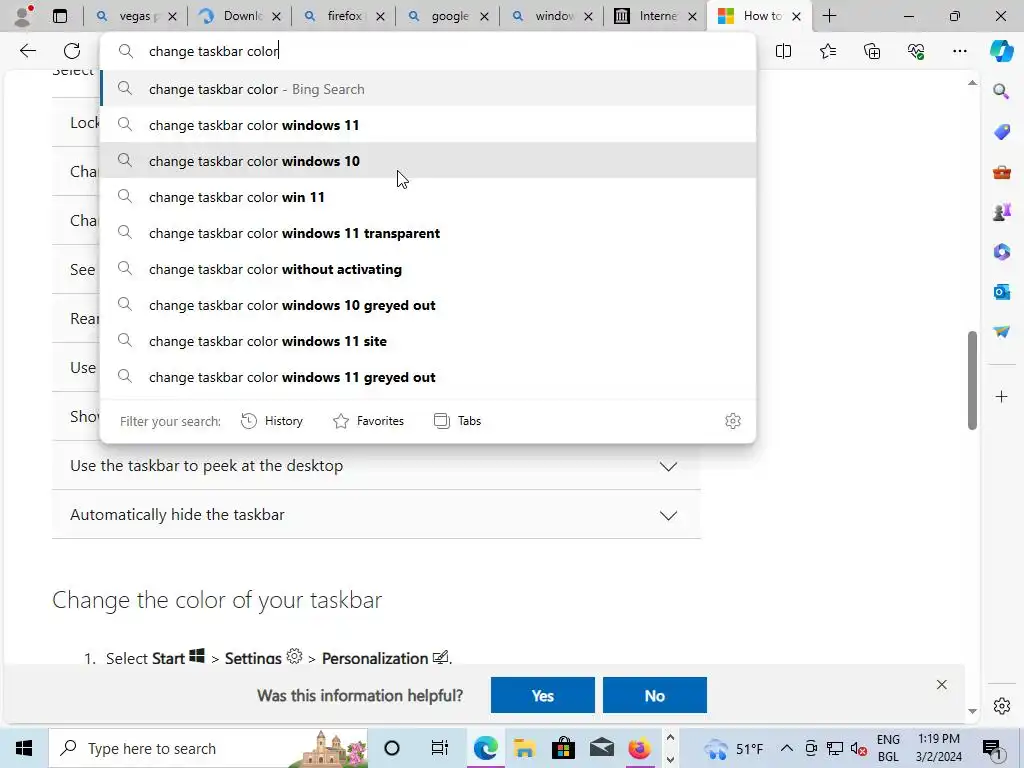Click the browser back arrow

click(27, 51)
